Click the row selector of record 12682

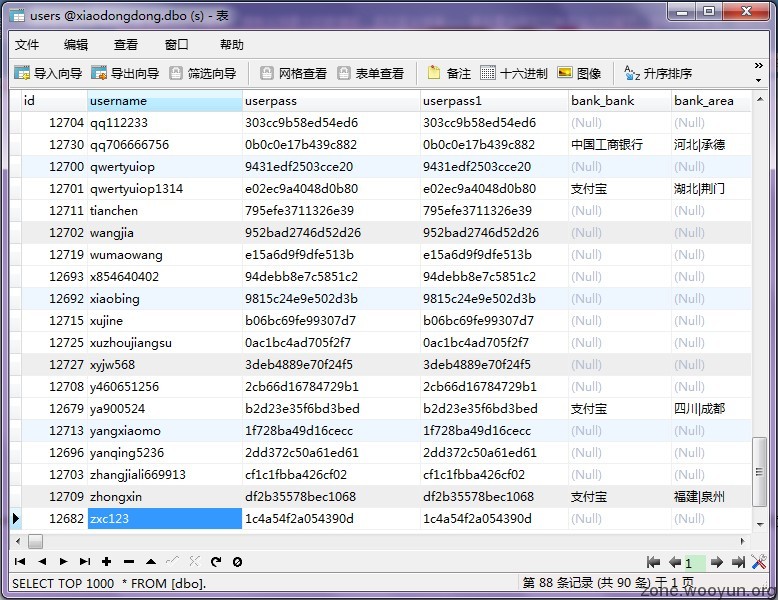point(15,519)
